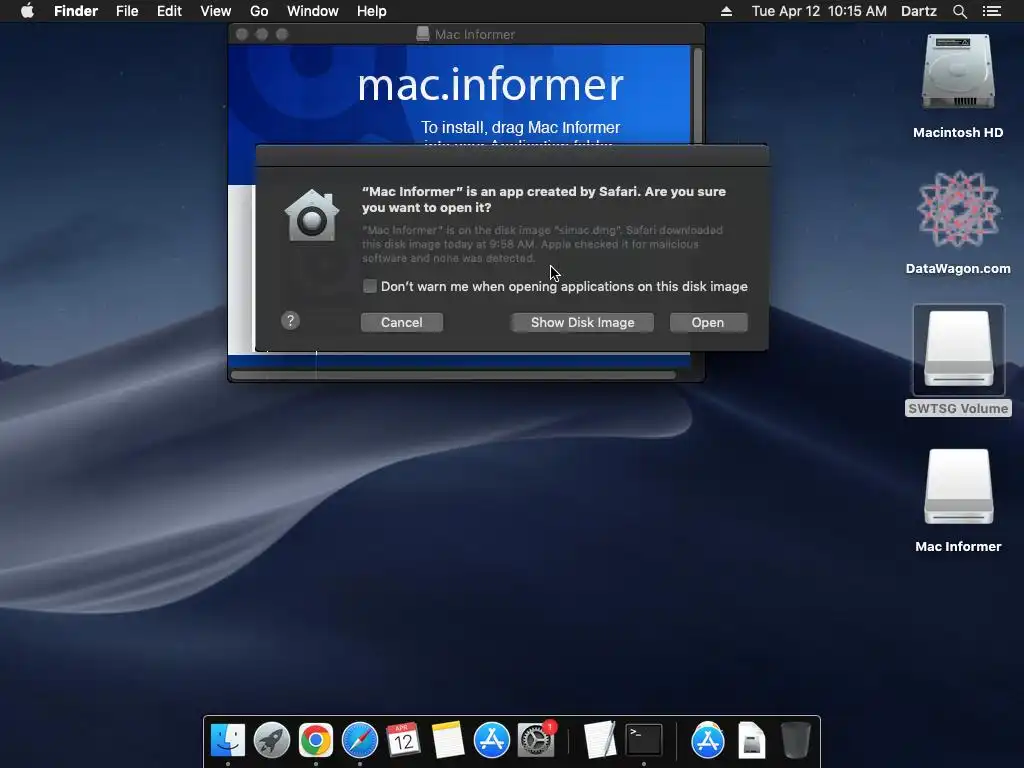Open the Apple menu
The image size is (1024, 768).
coord(27,11)
